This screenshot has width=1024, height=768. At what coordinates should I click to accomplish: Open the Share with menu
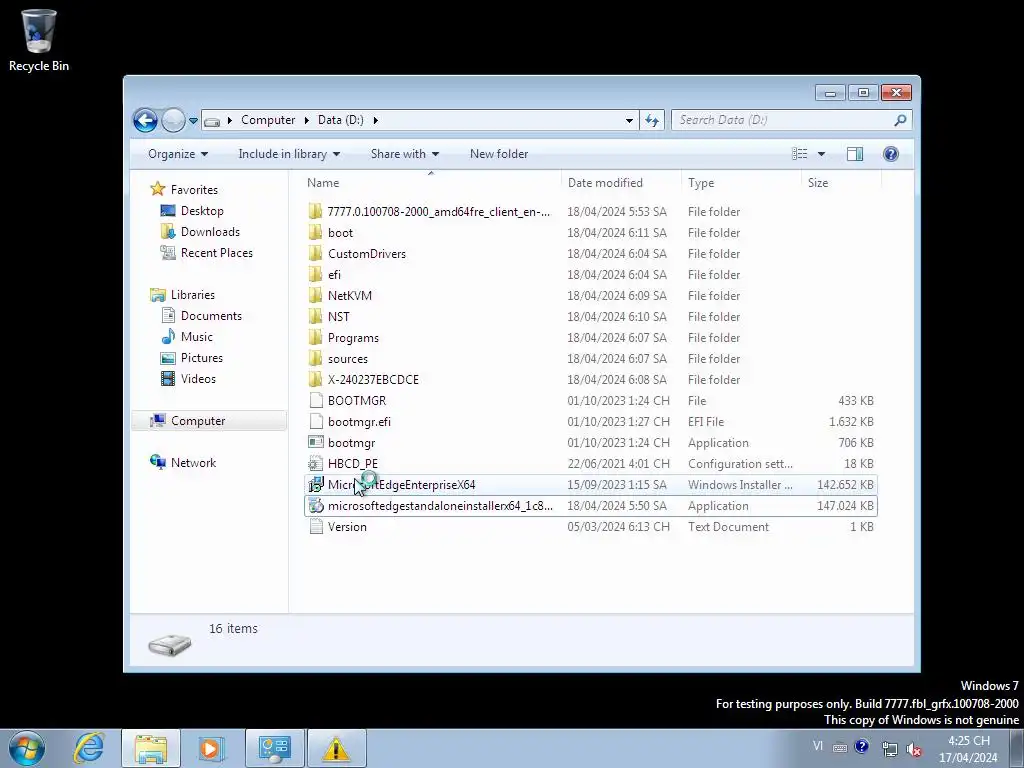pyautogui.click(x=404, y=154)
